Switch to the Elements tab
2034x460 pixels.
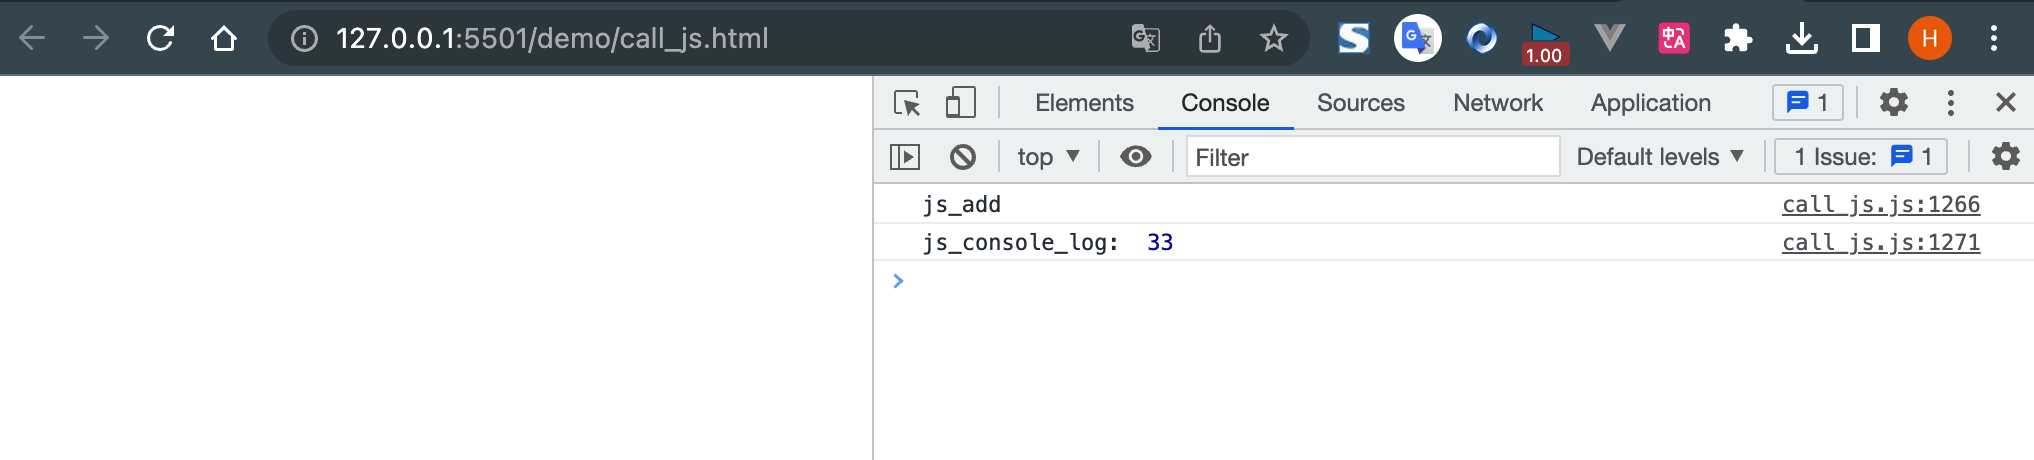[1084, 103]
